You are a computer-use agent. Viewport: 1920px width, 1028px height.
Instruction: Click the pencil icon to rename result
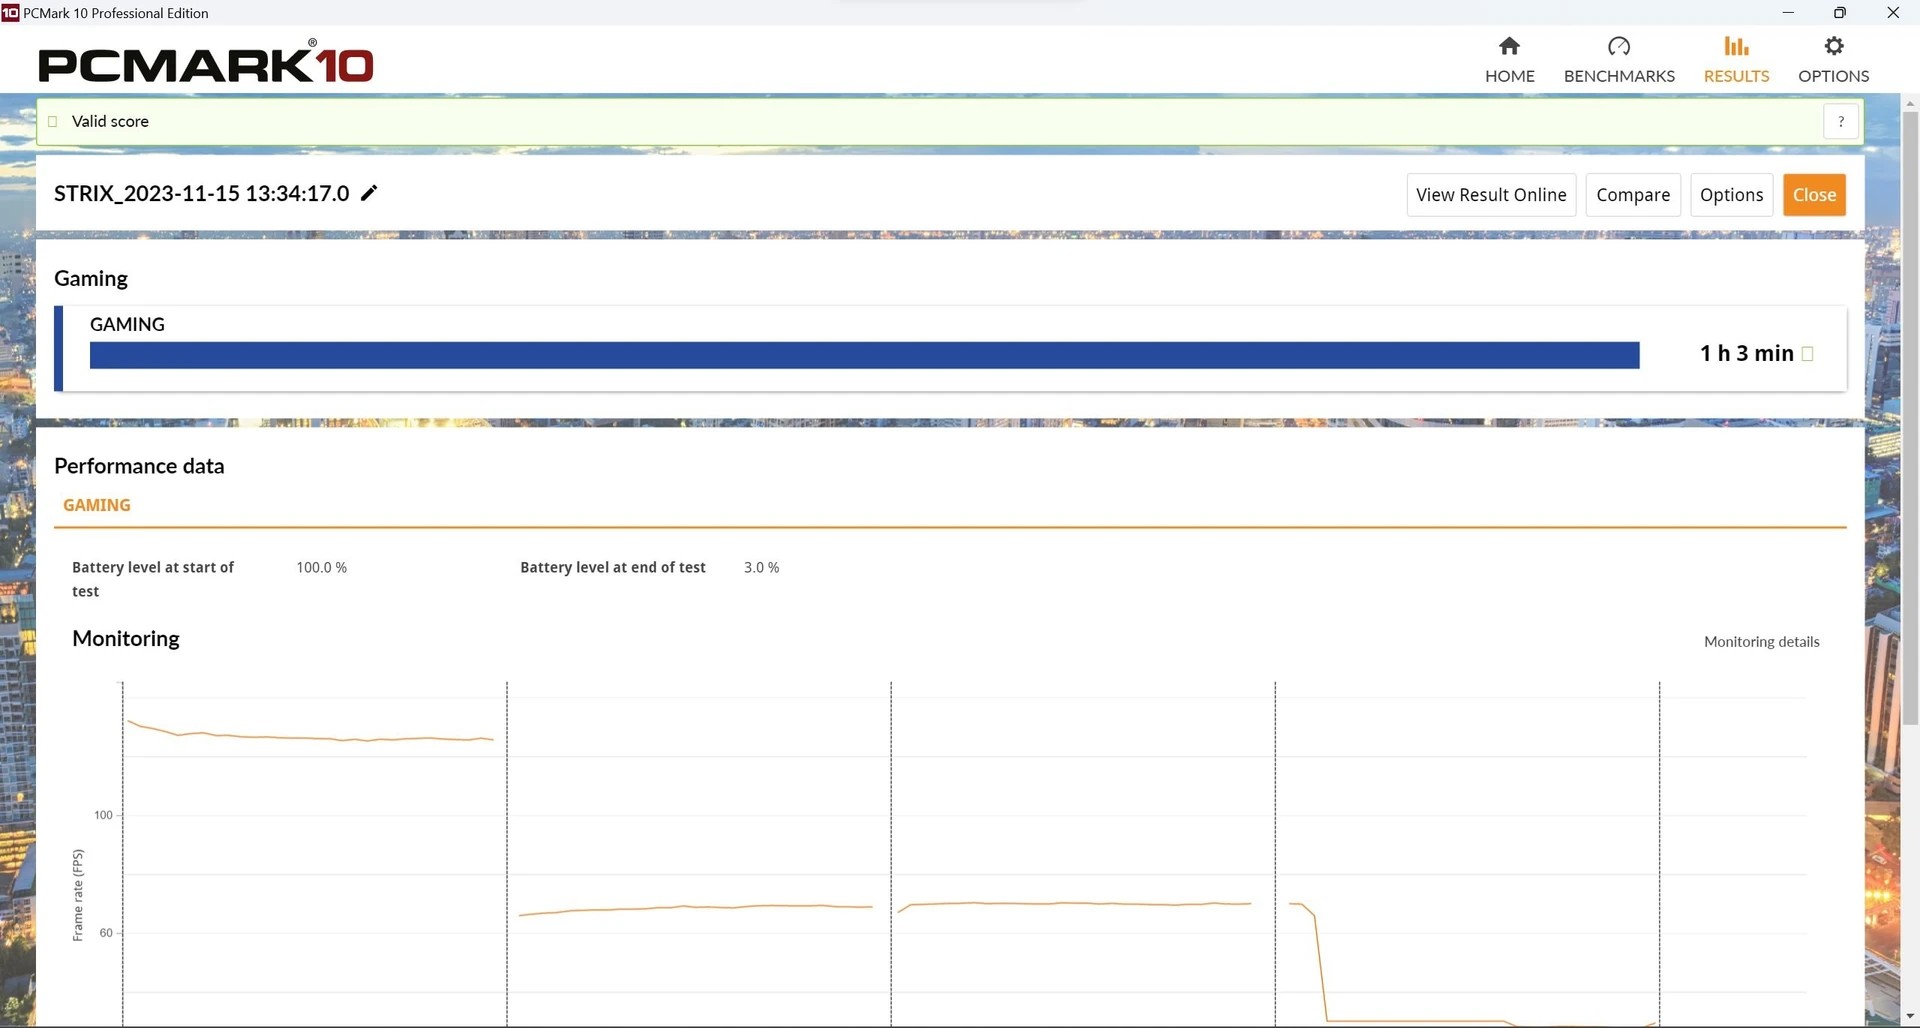pos(369,193)
